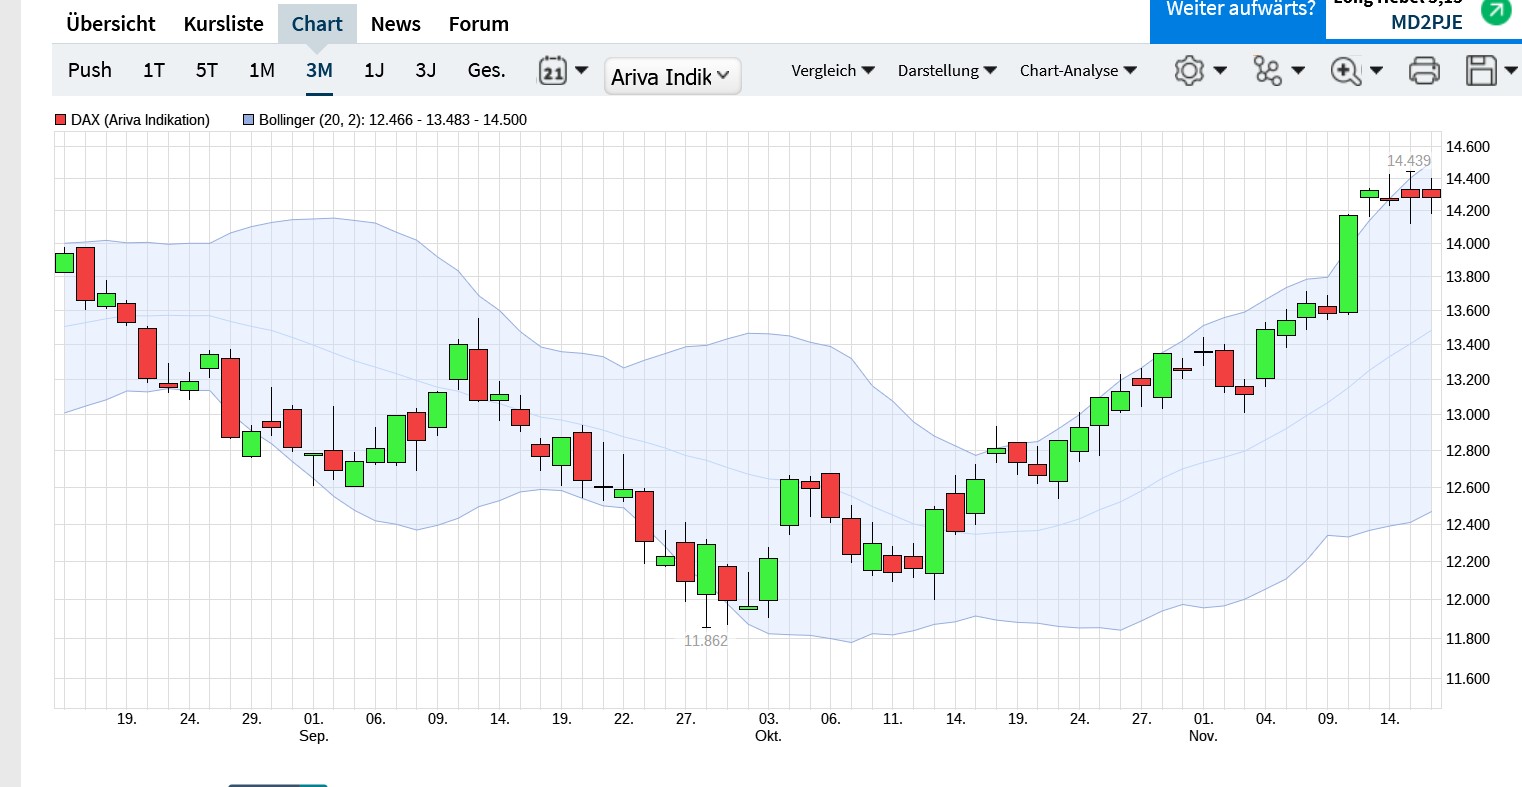Open the Darstellung dropdown
This screenshot has width=1522, height=787.
pyautogui.click(x=946, y=70)
